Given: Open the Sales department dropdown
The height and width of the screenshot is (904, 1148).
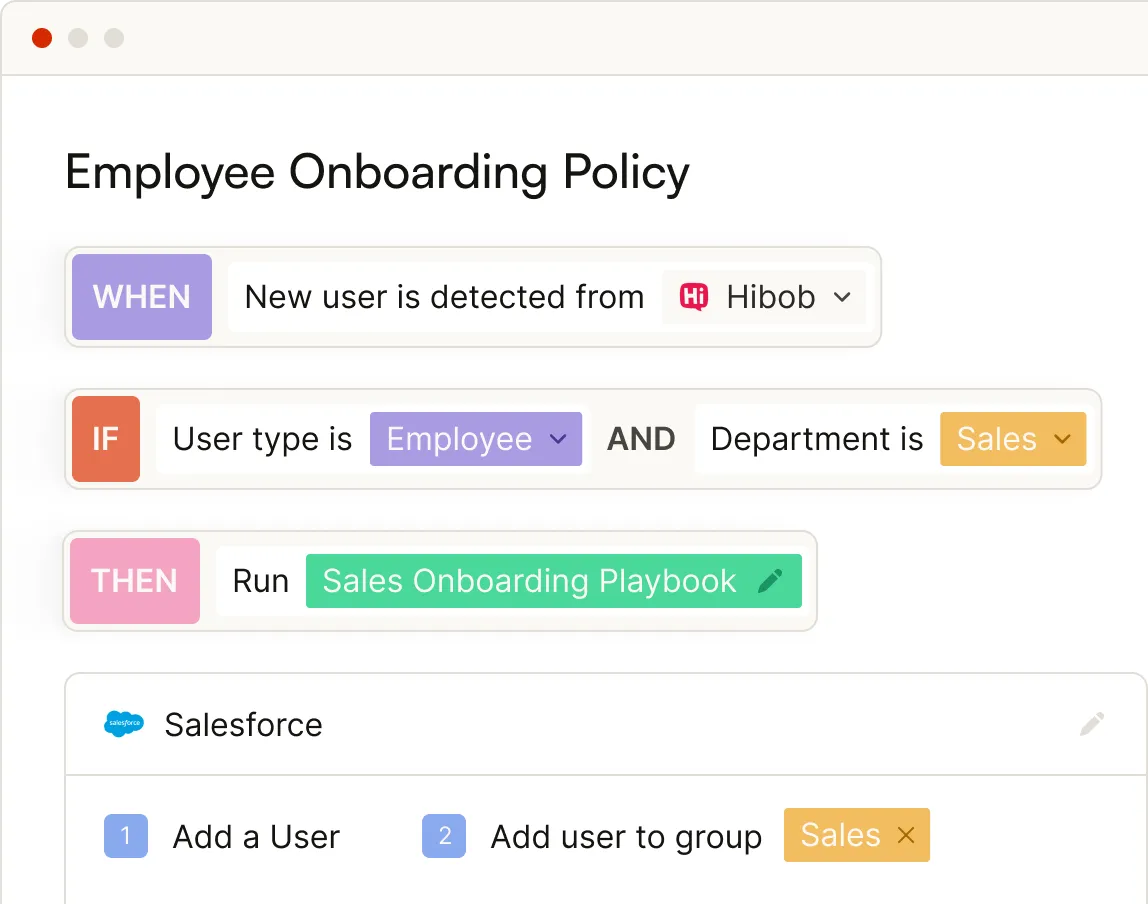Looking at the screenshot, I should click(1013, 439).
